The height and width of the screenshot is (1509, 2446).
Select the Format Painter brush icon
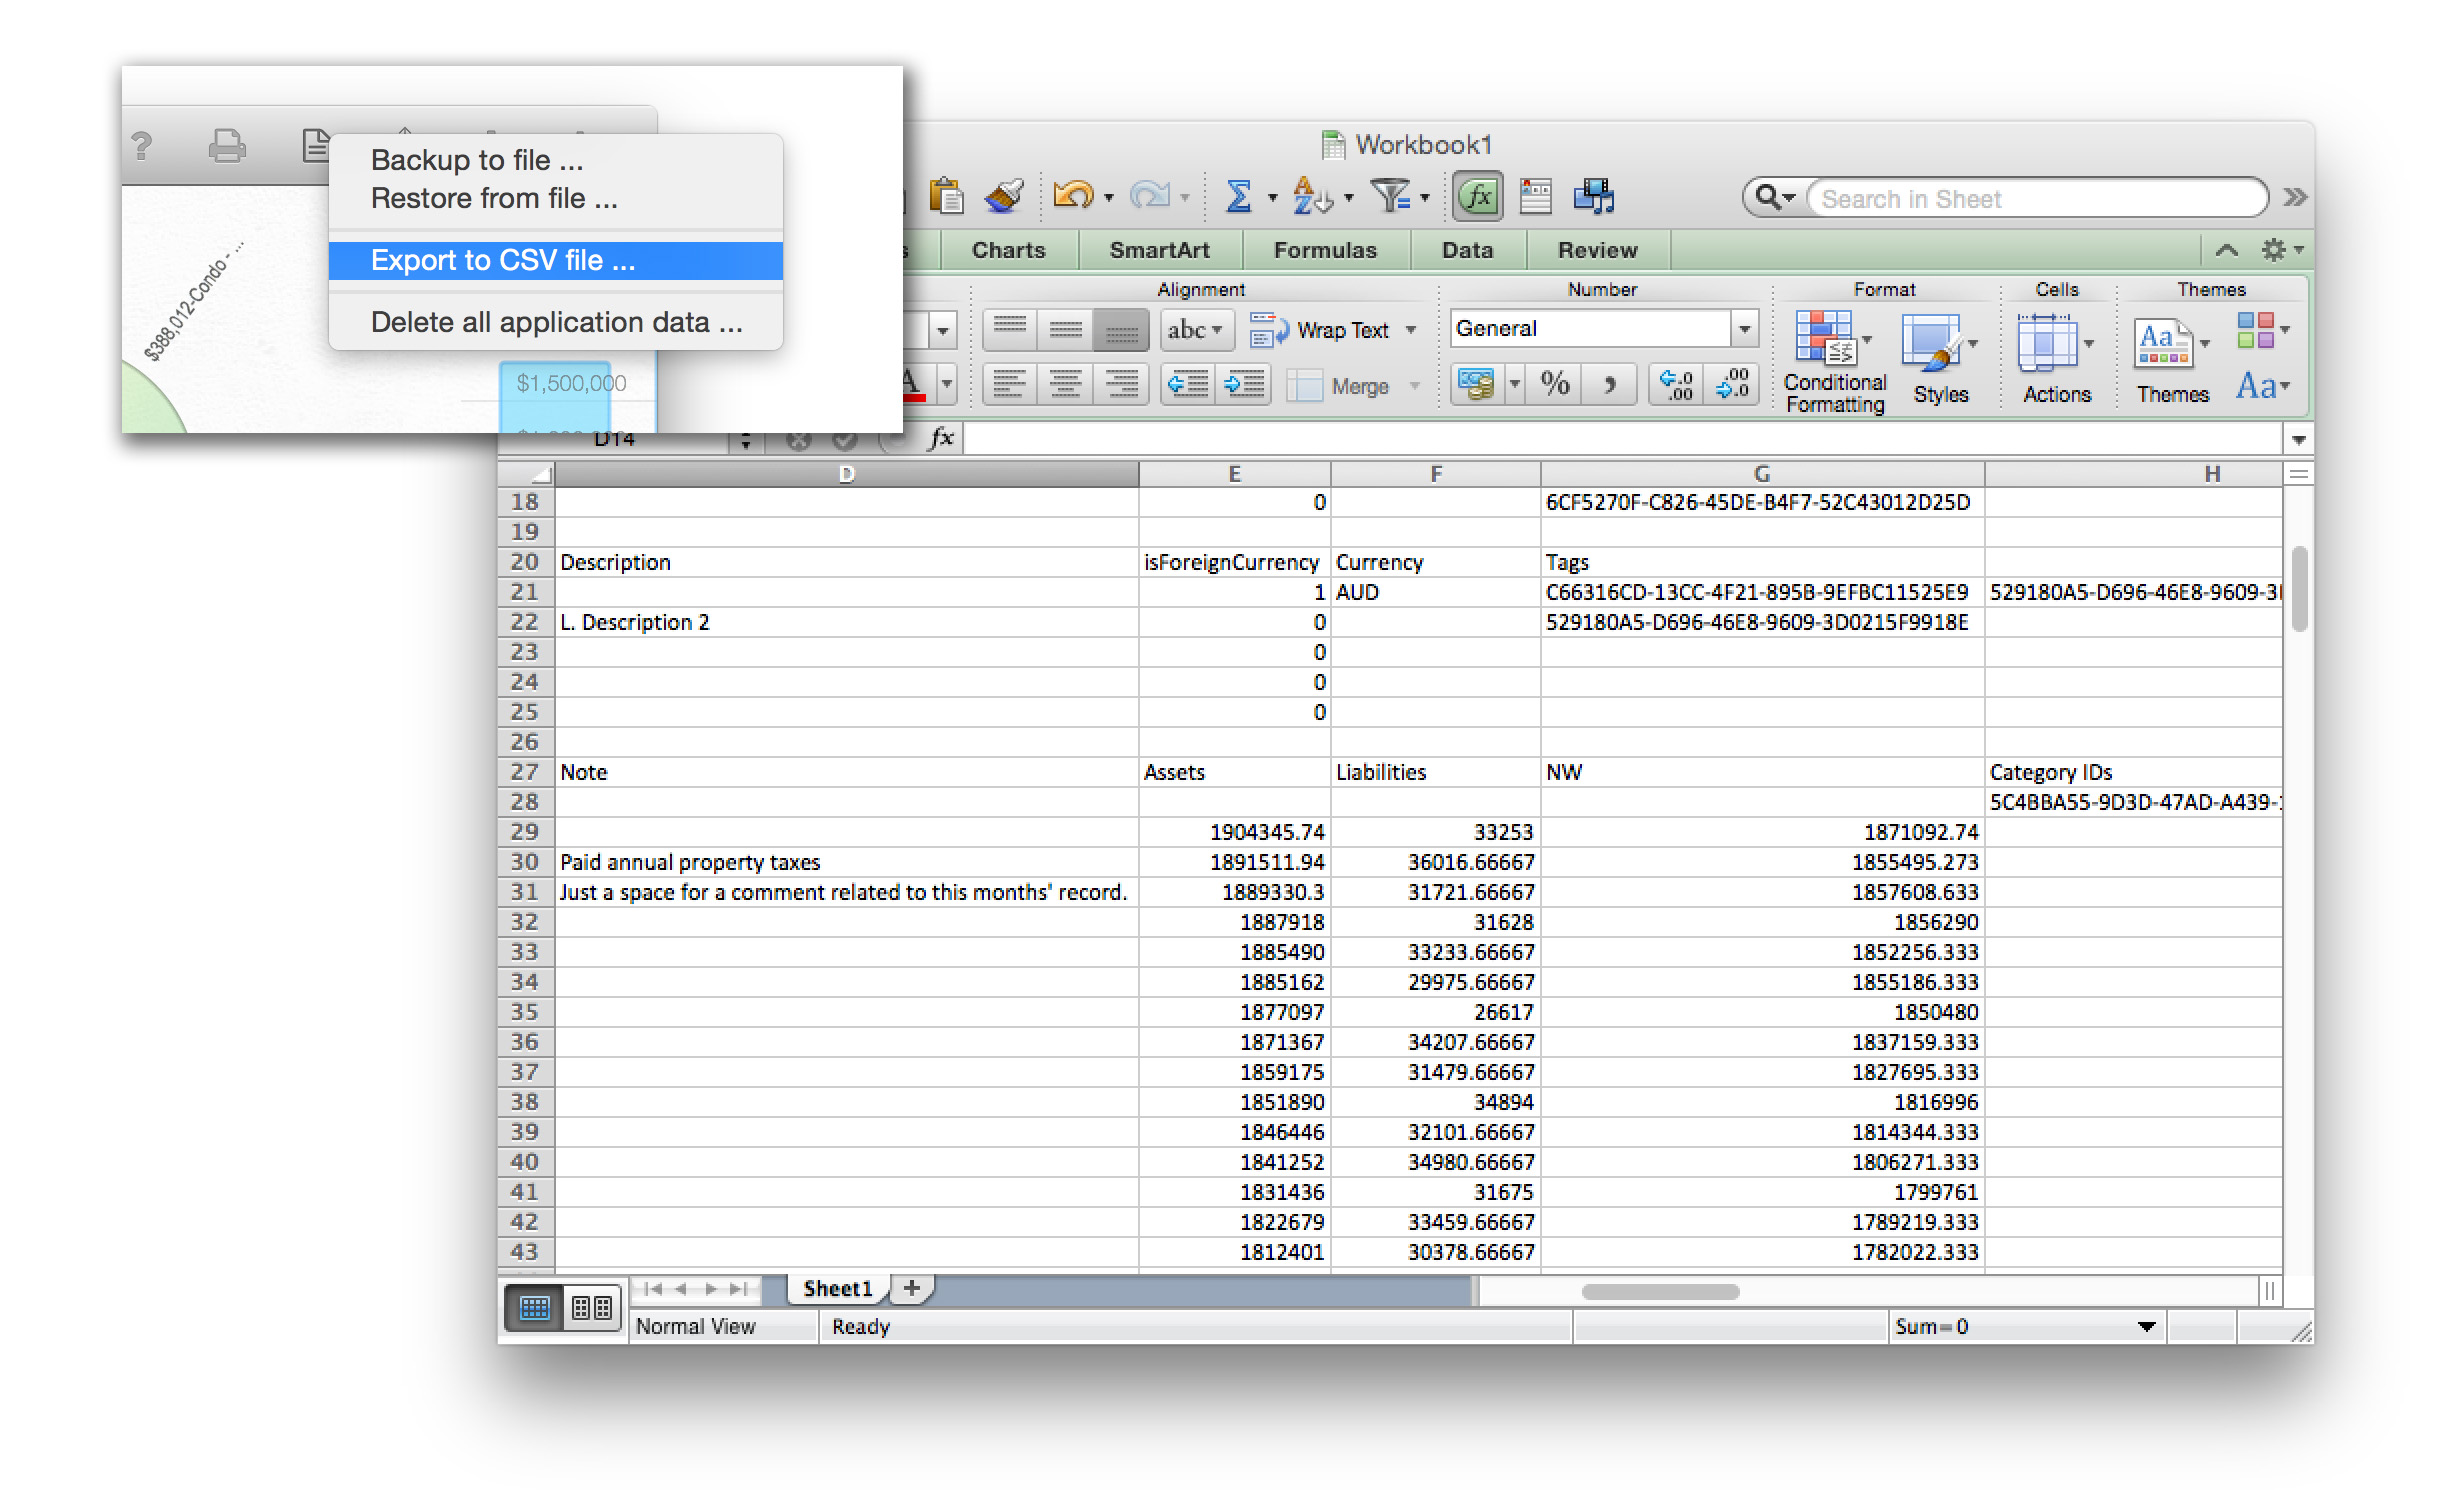tap(1003, 196)
